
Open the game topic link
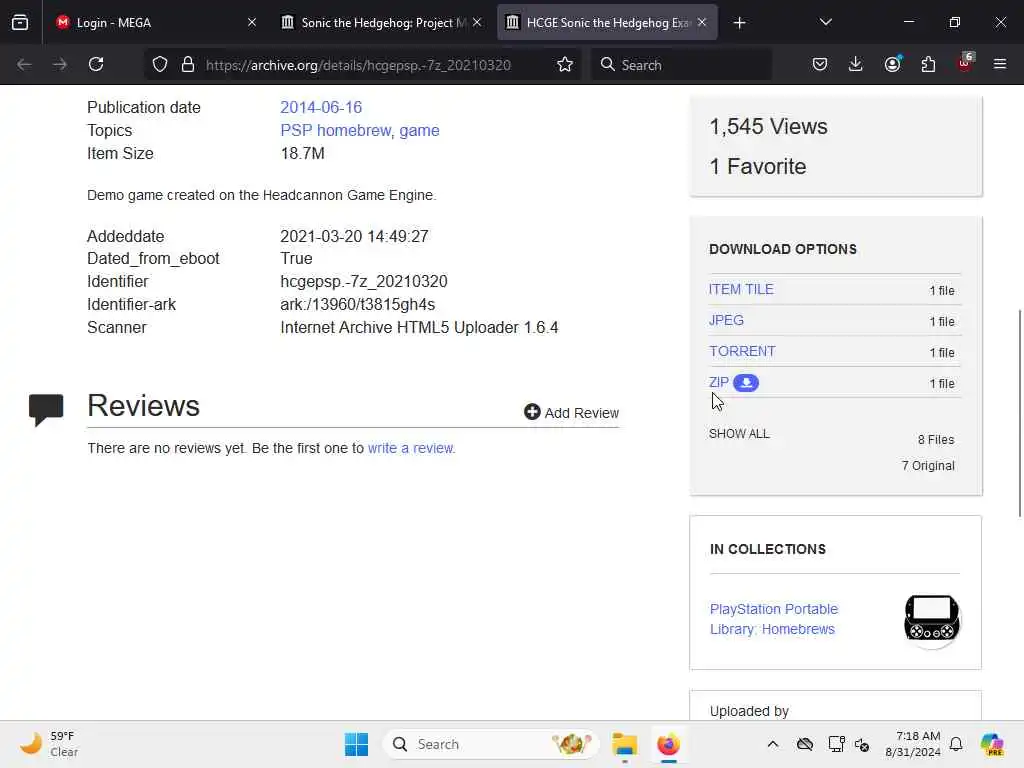click(419, 131)
